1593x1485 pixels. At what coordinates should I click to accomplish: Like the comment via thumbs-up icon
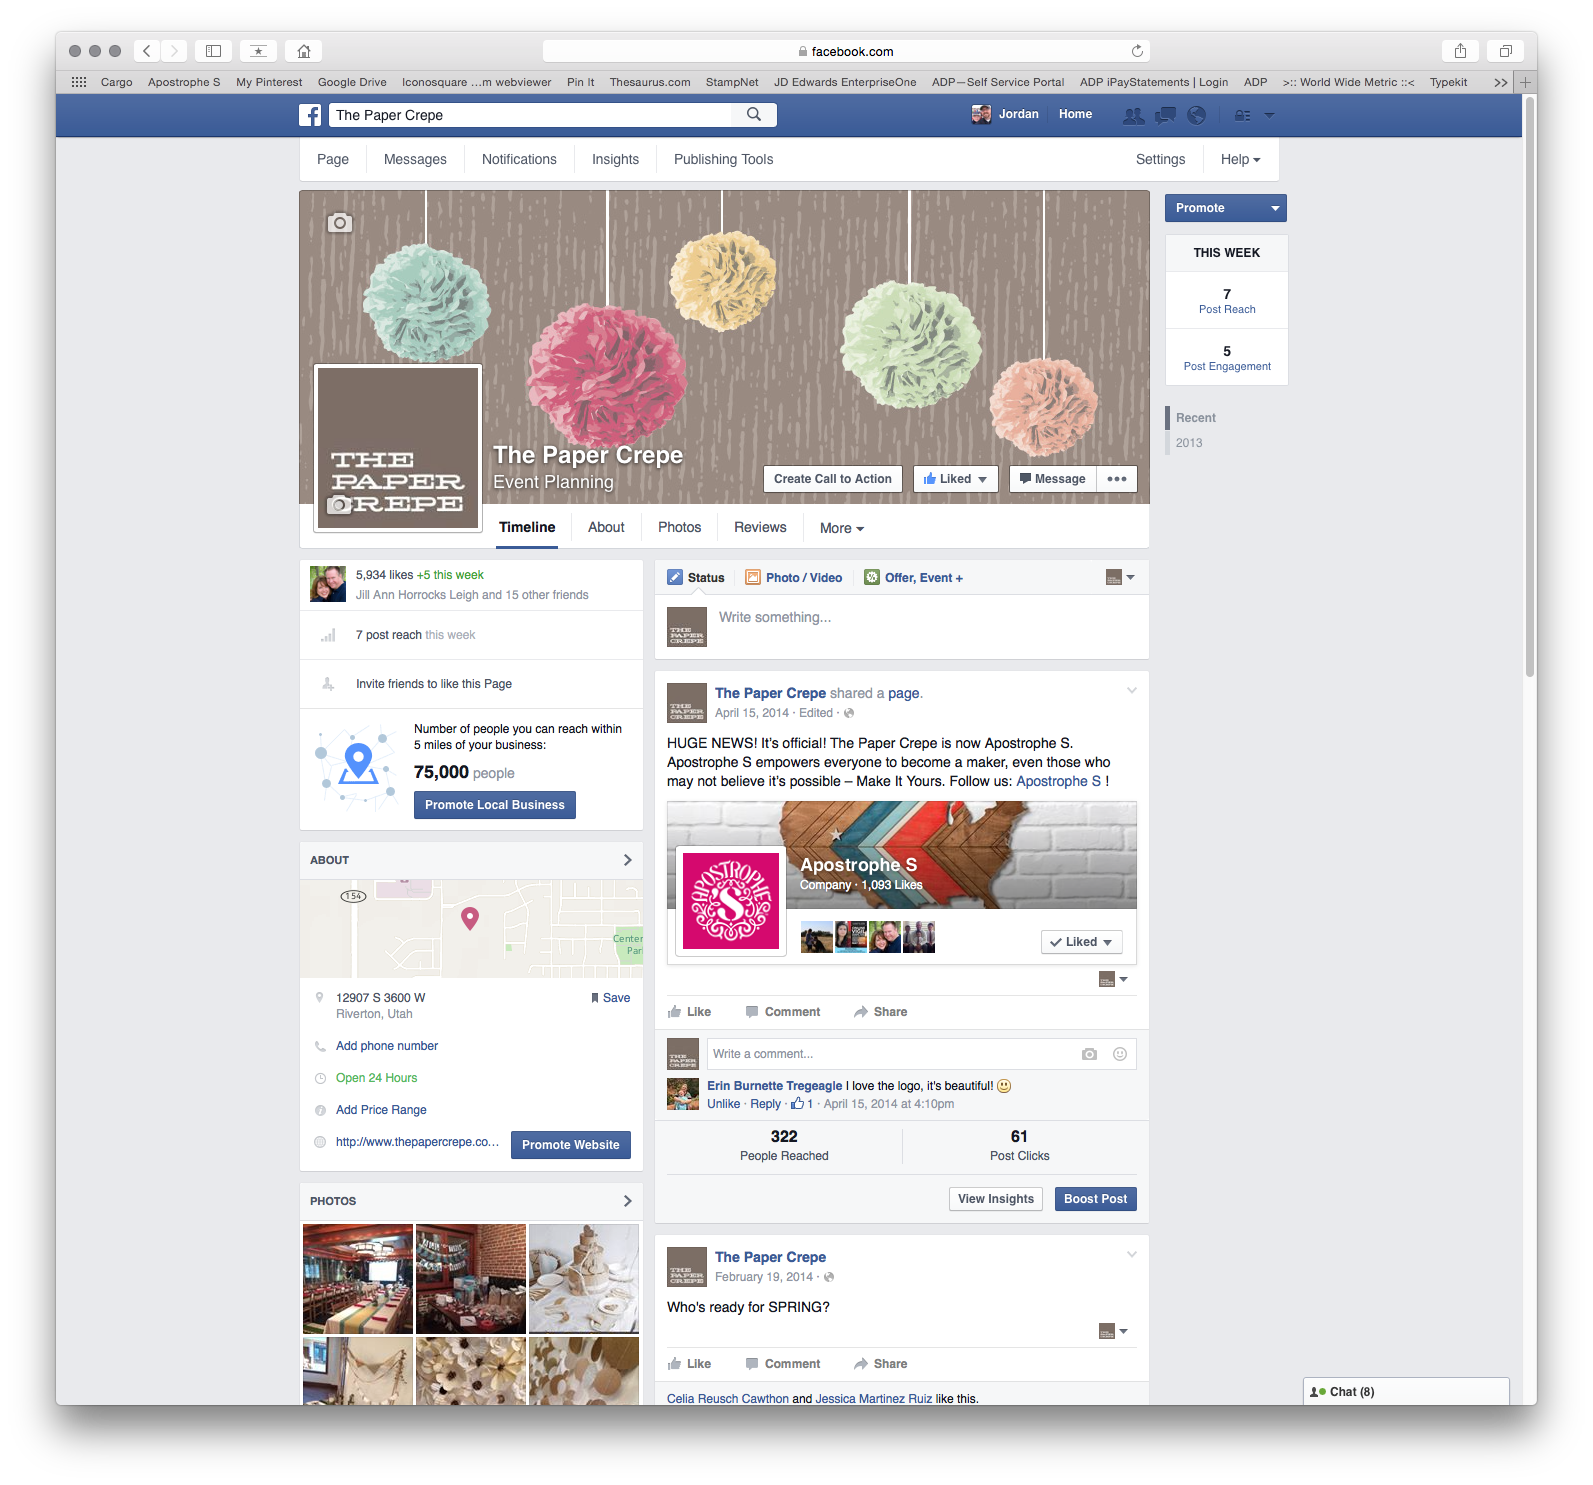[x=797, y=1104]
